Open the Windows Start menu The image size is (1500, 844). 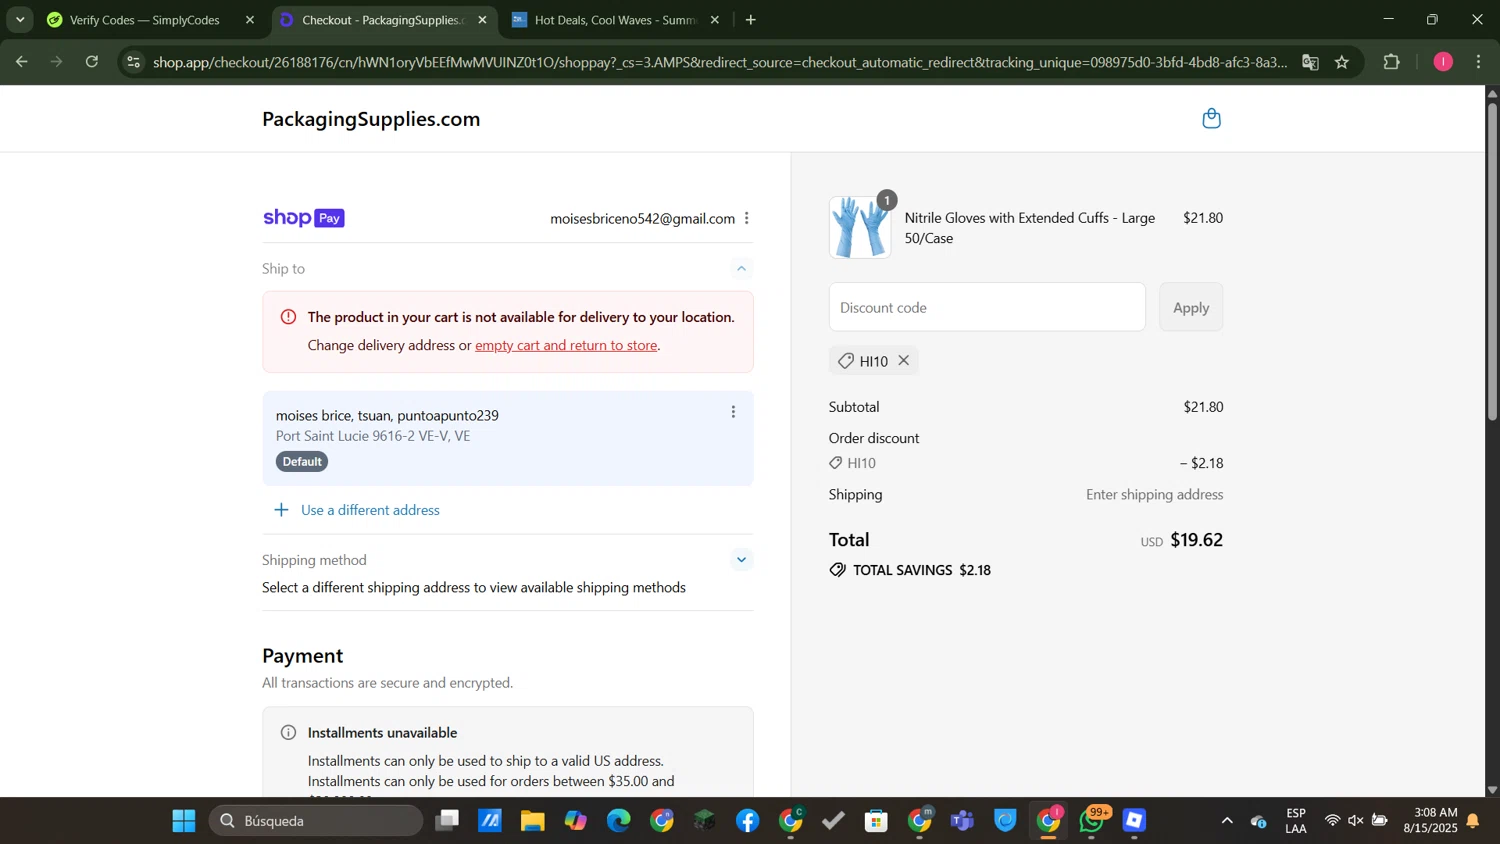tap(184, 821)
